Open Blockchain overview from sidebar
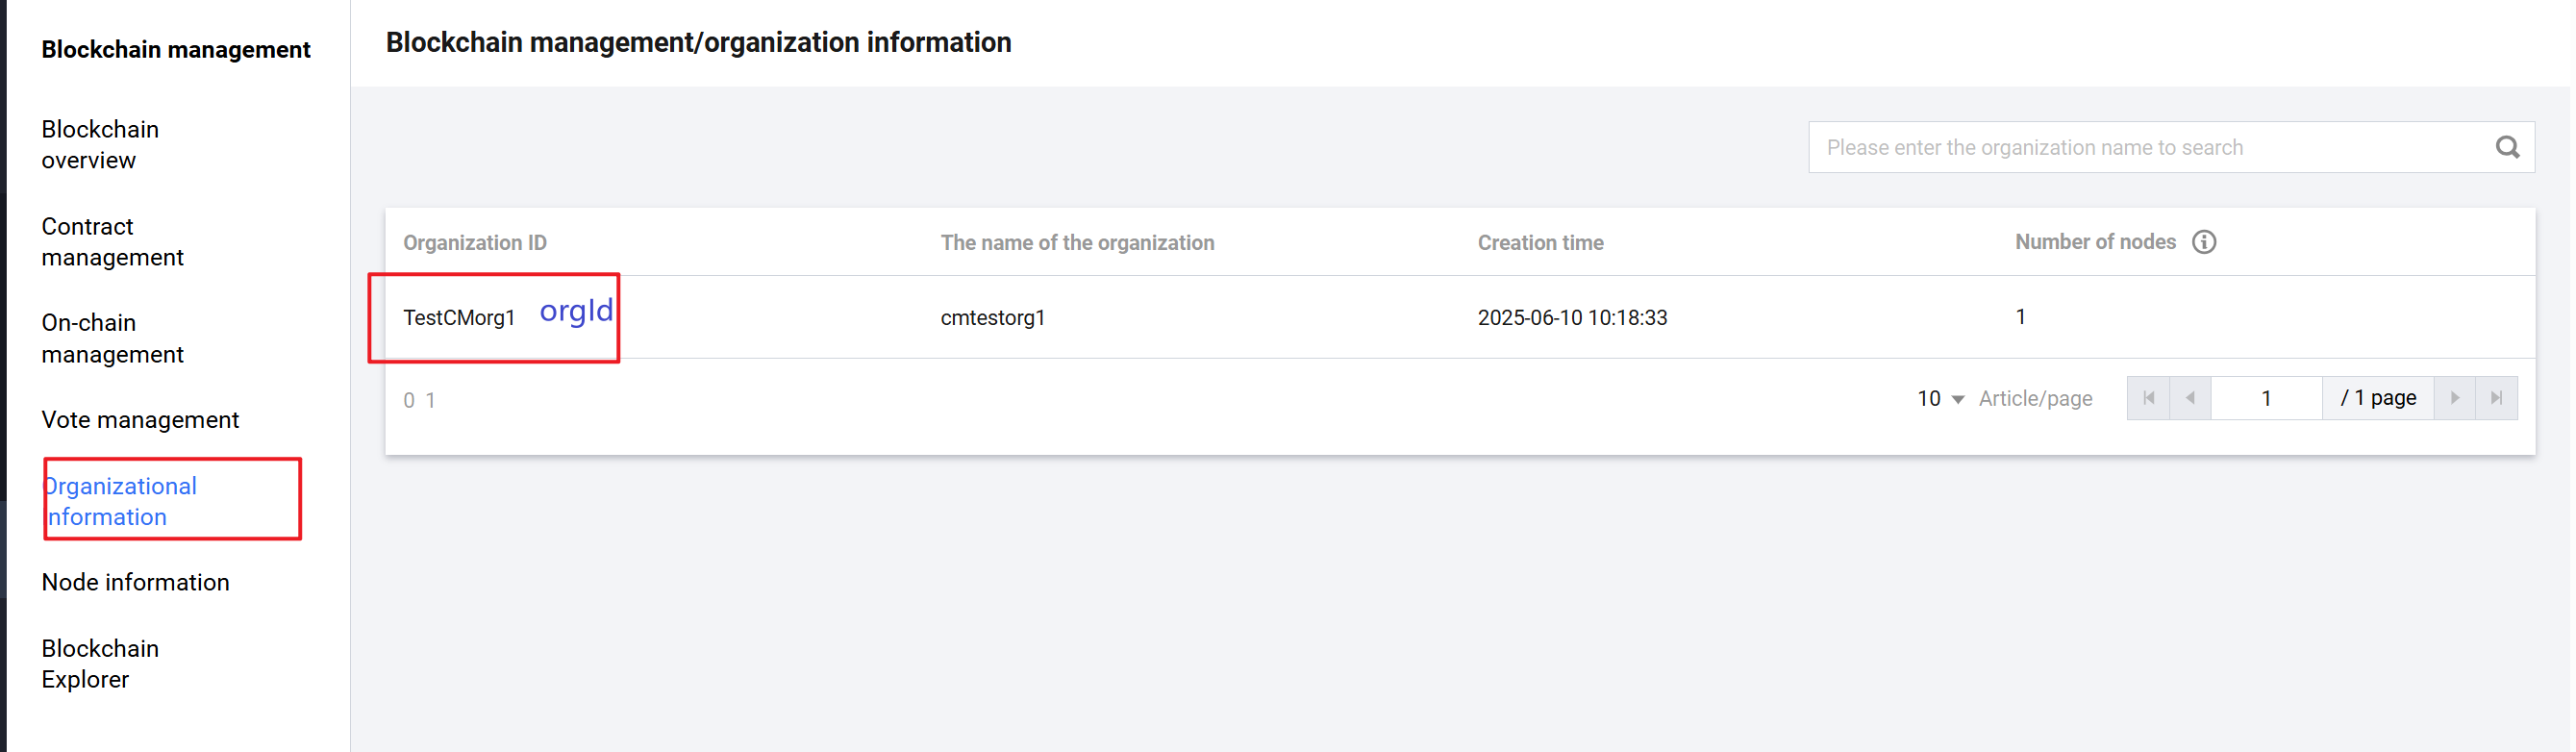Screen dimensions: 2576x752 point(100,144)
